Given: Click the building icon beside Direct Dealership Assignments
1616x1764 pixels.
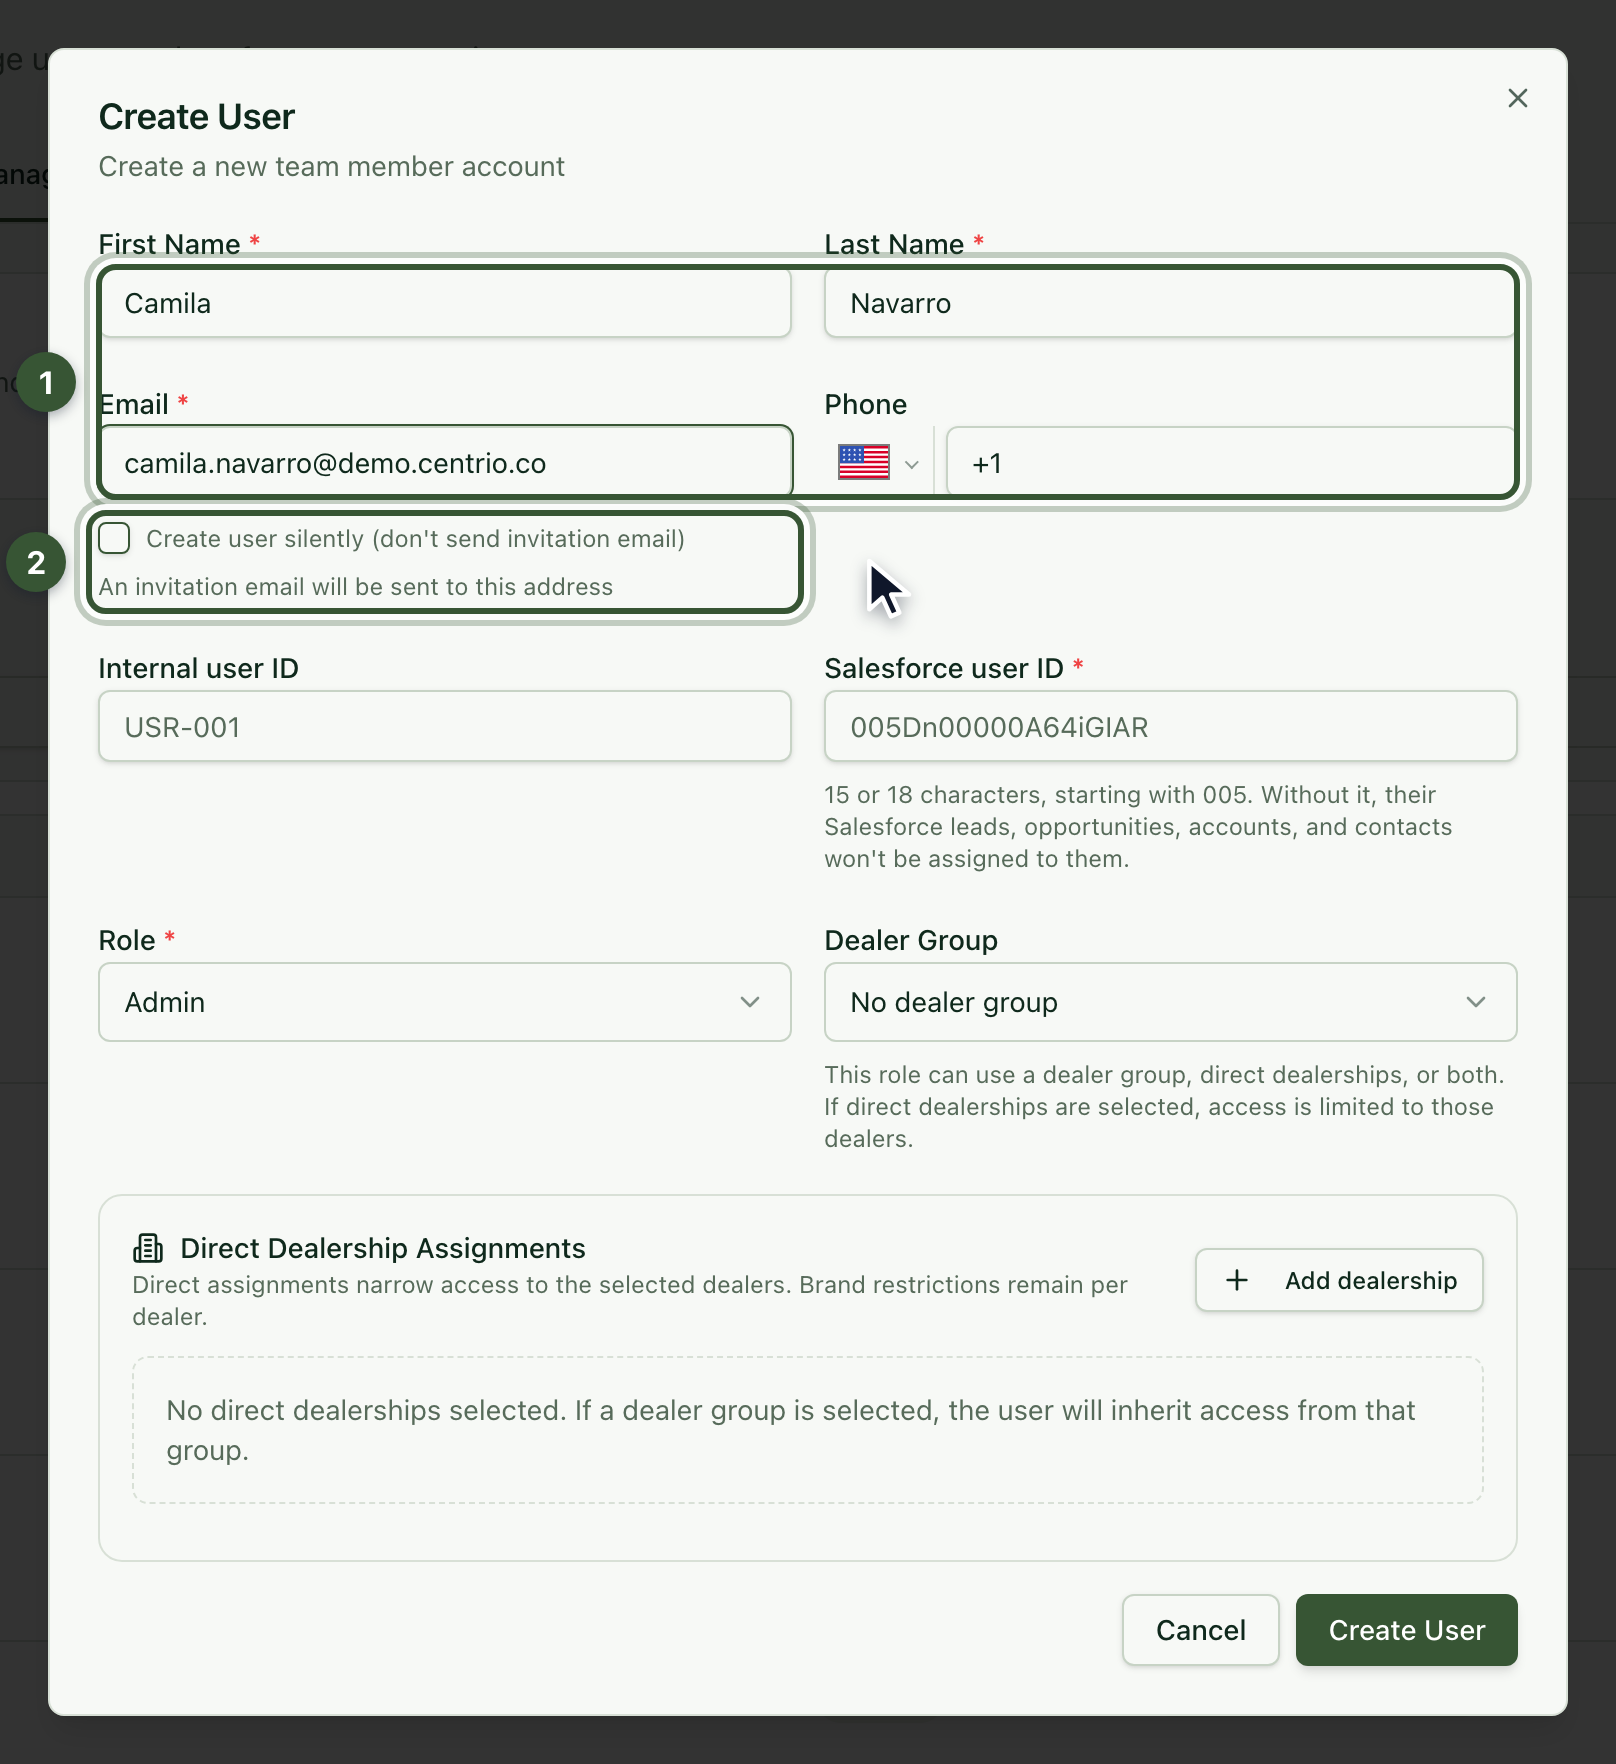Looking at the screenshot, I should point(148,1248).
